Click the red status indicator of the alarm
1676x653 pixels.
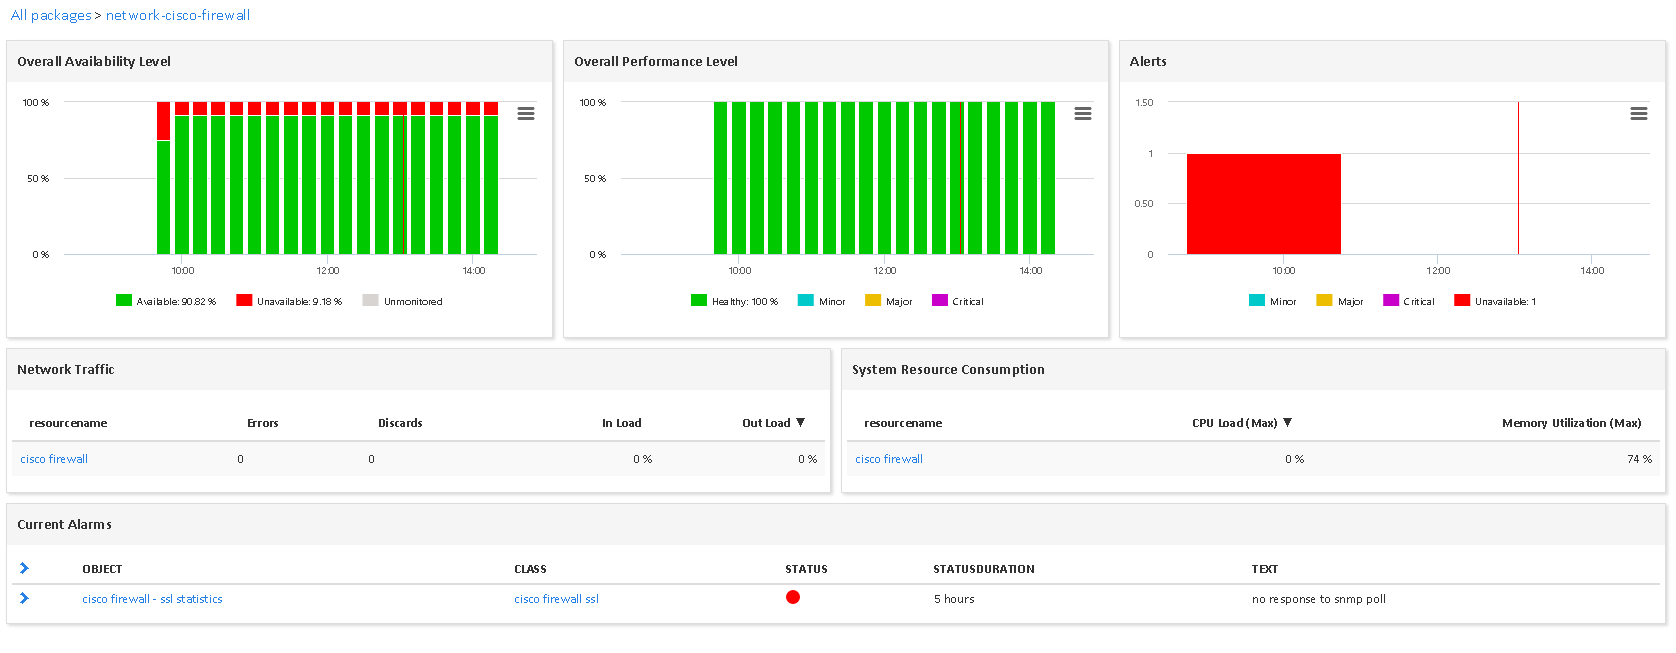(x=793, y=598)
